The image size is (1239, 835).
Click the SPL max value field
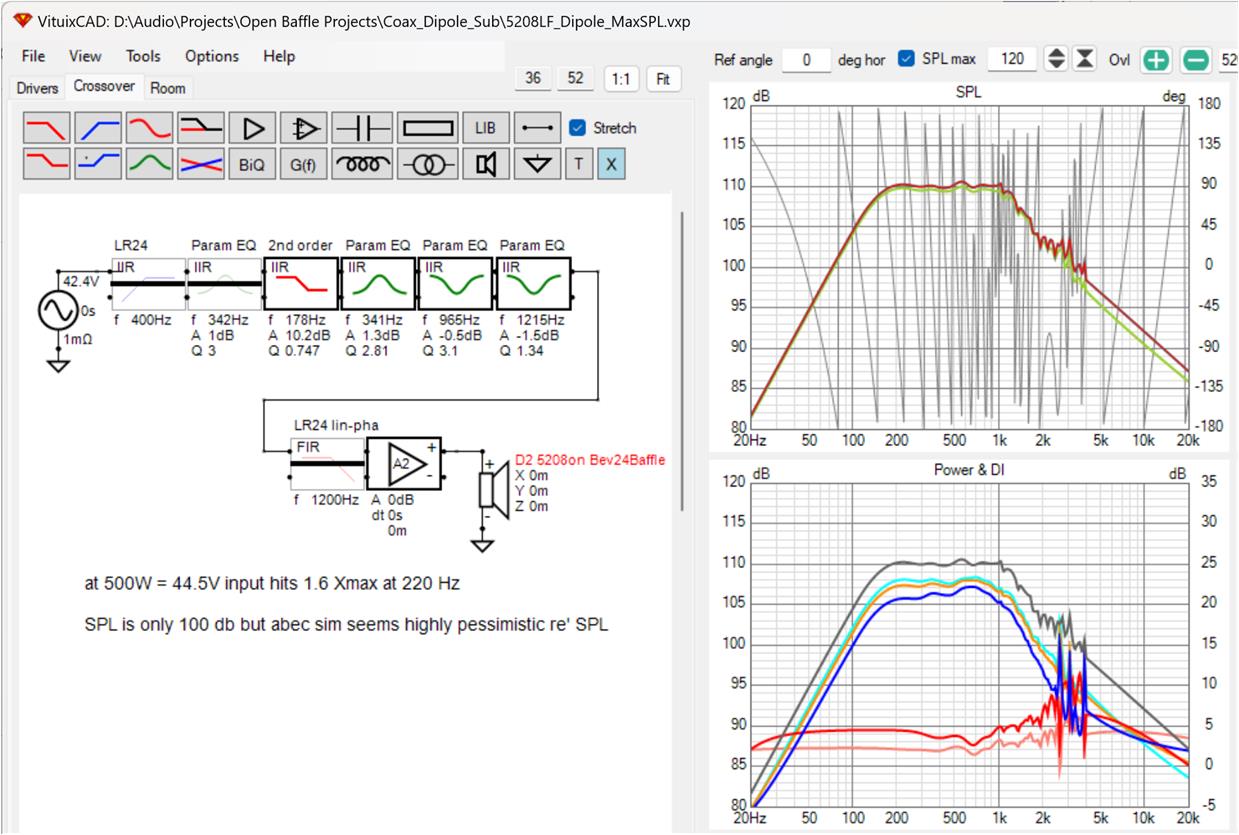click(1011, 59)
